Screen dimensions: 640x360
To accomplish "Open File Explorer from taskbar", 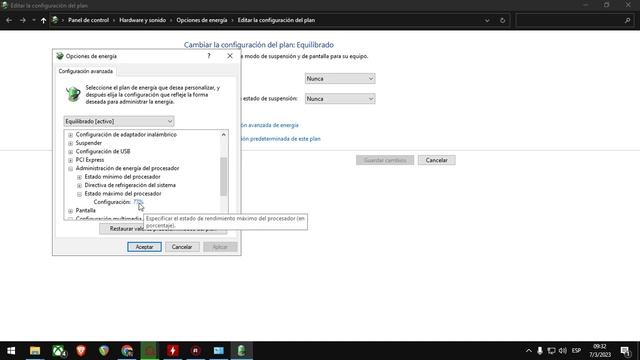I will pos(35,351).
